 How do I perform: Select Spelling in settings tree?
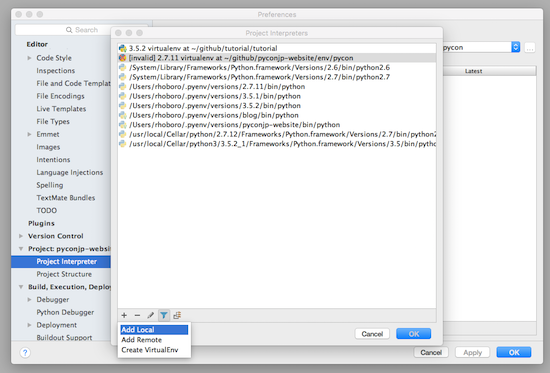pyautogui.click(x=50, y=185)
